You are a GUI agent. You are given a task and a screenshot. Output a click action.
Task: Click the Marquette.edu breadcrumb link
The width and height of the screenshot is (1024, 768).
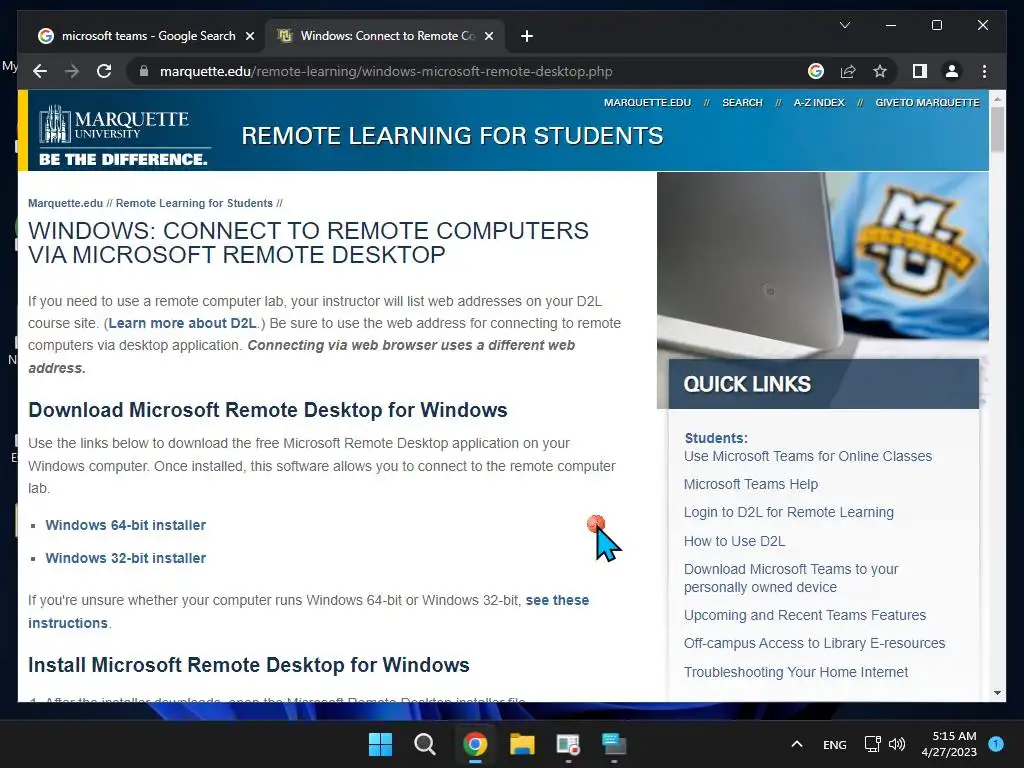point(65,203)
